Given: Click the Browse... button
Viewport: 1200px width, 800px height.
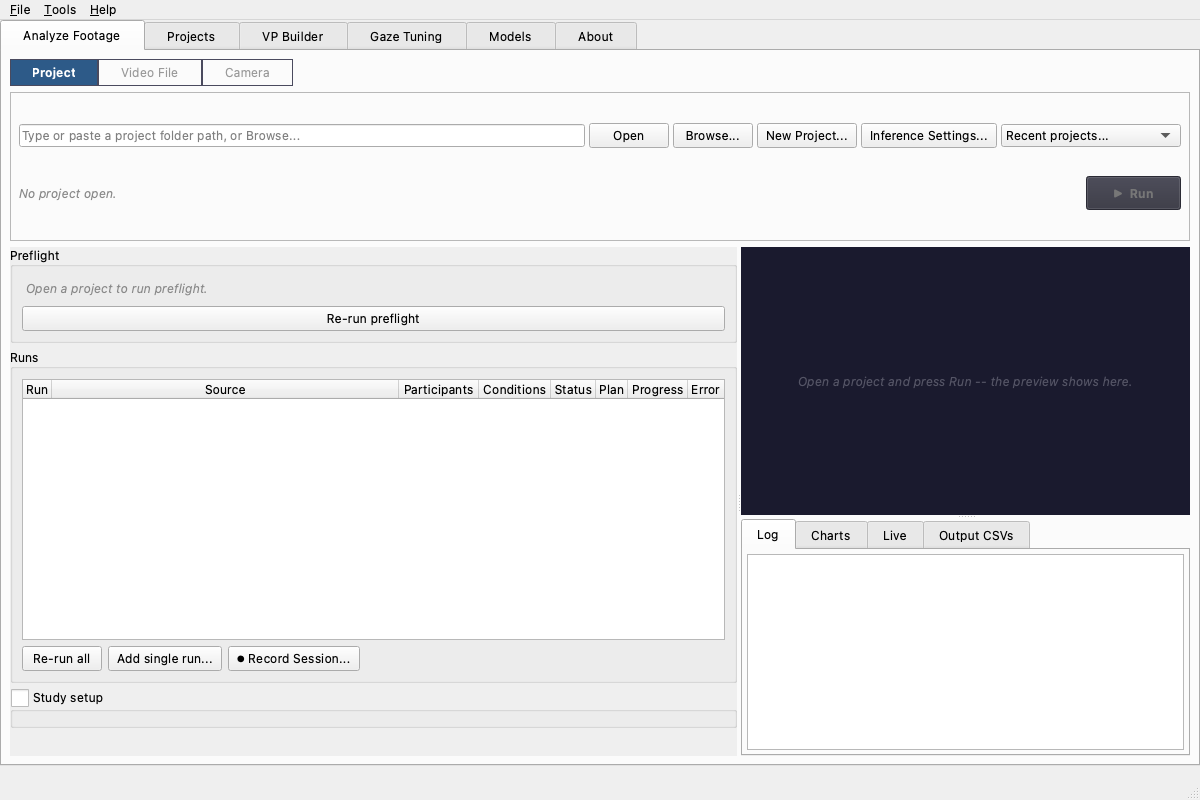Looking at the screenshot, I should (x=712, y=135).
